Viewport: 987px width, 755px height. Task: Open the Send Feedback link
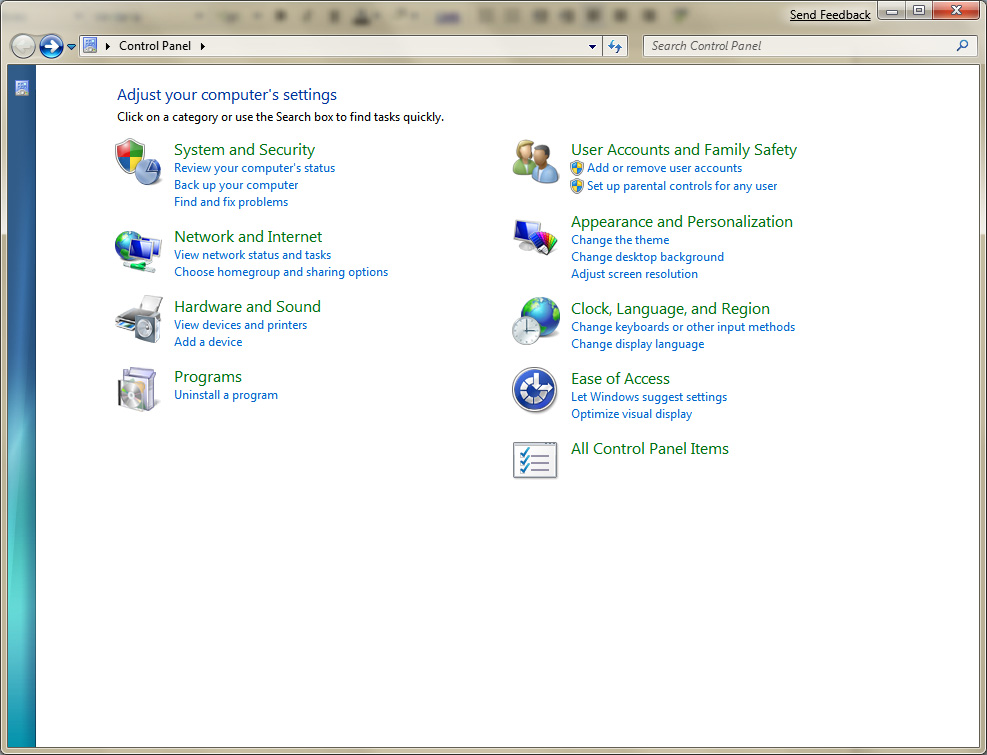(x=830, y=14)
